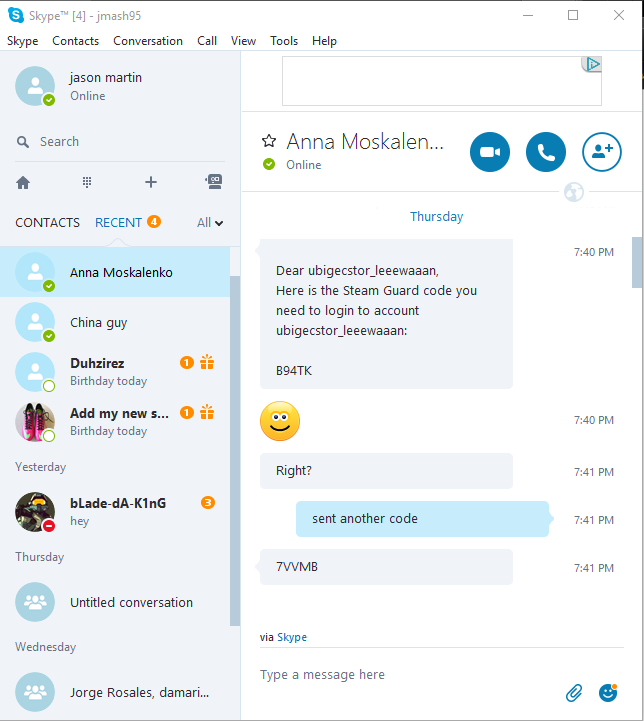
Task: Click the smiley emoticon message
Action: pos(280,421)
